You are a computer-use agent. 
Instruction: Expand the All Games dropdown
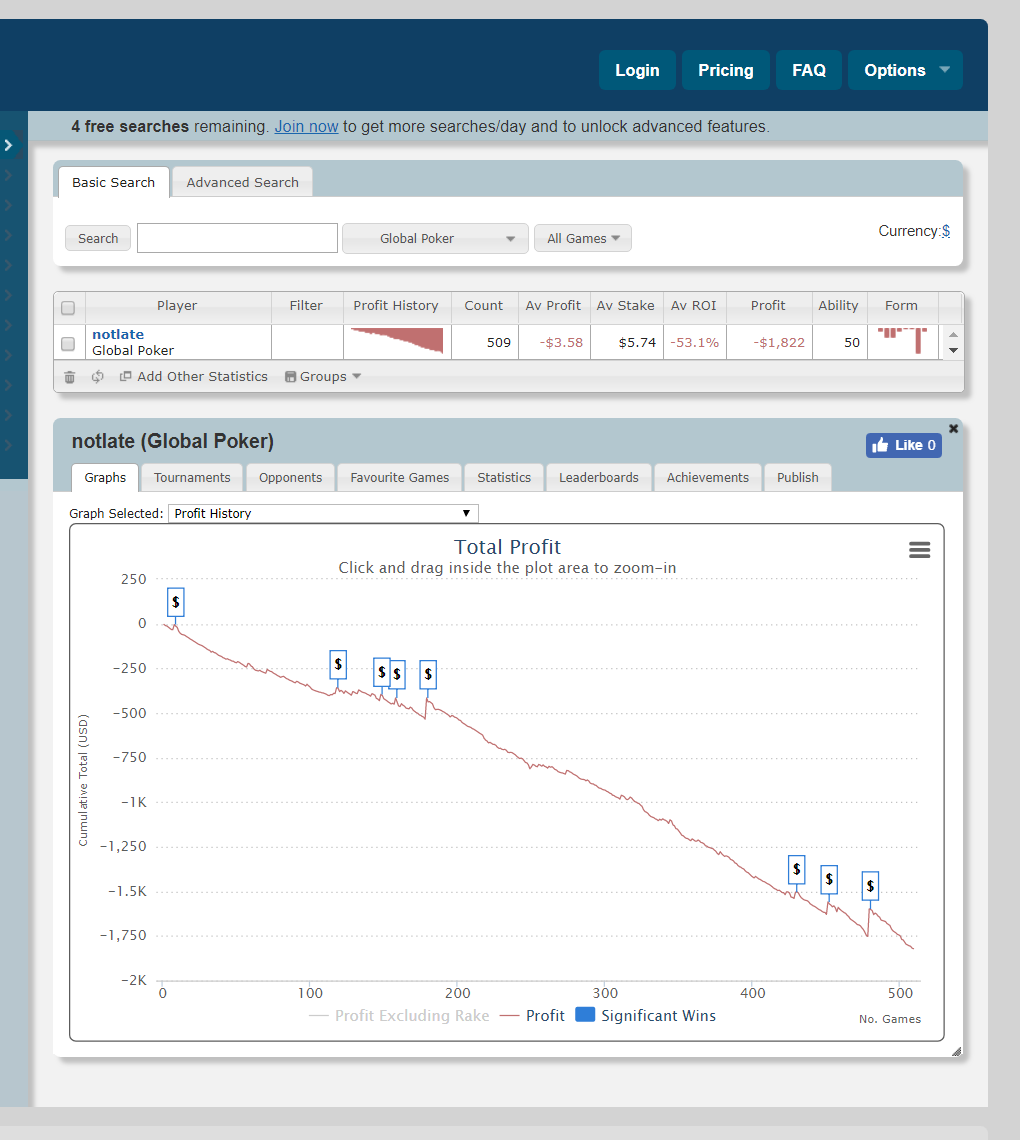[582, 239]
